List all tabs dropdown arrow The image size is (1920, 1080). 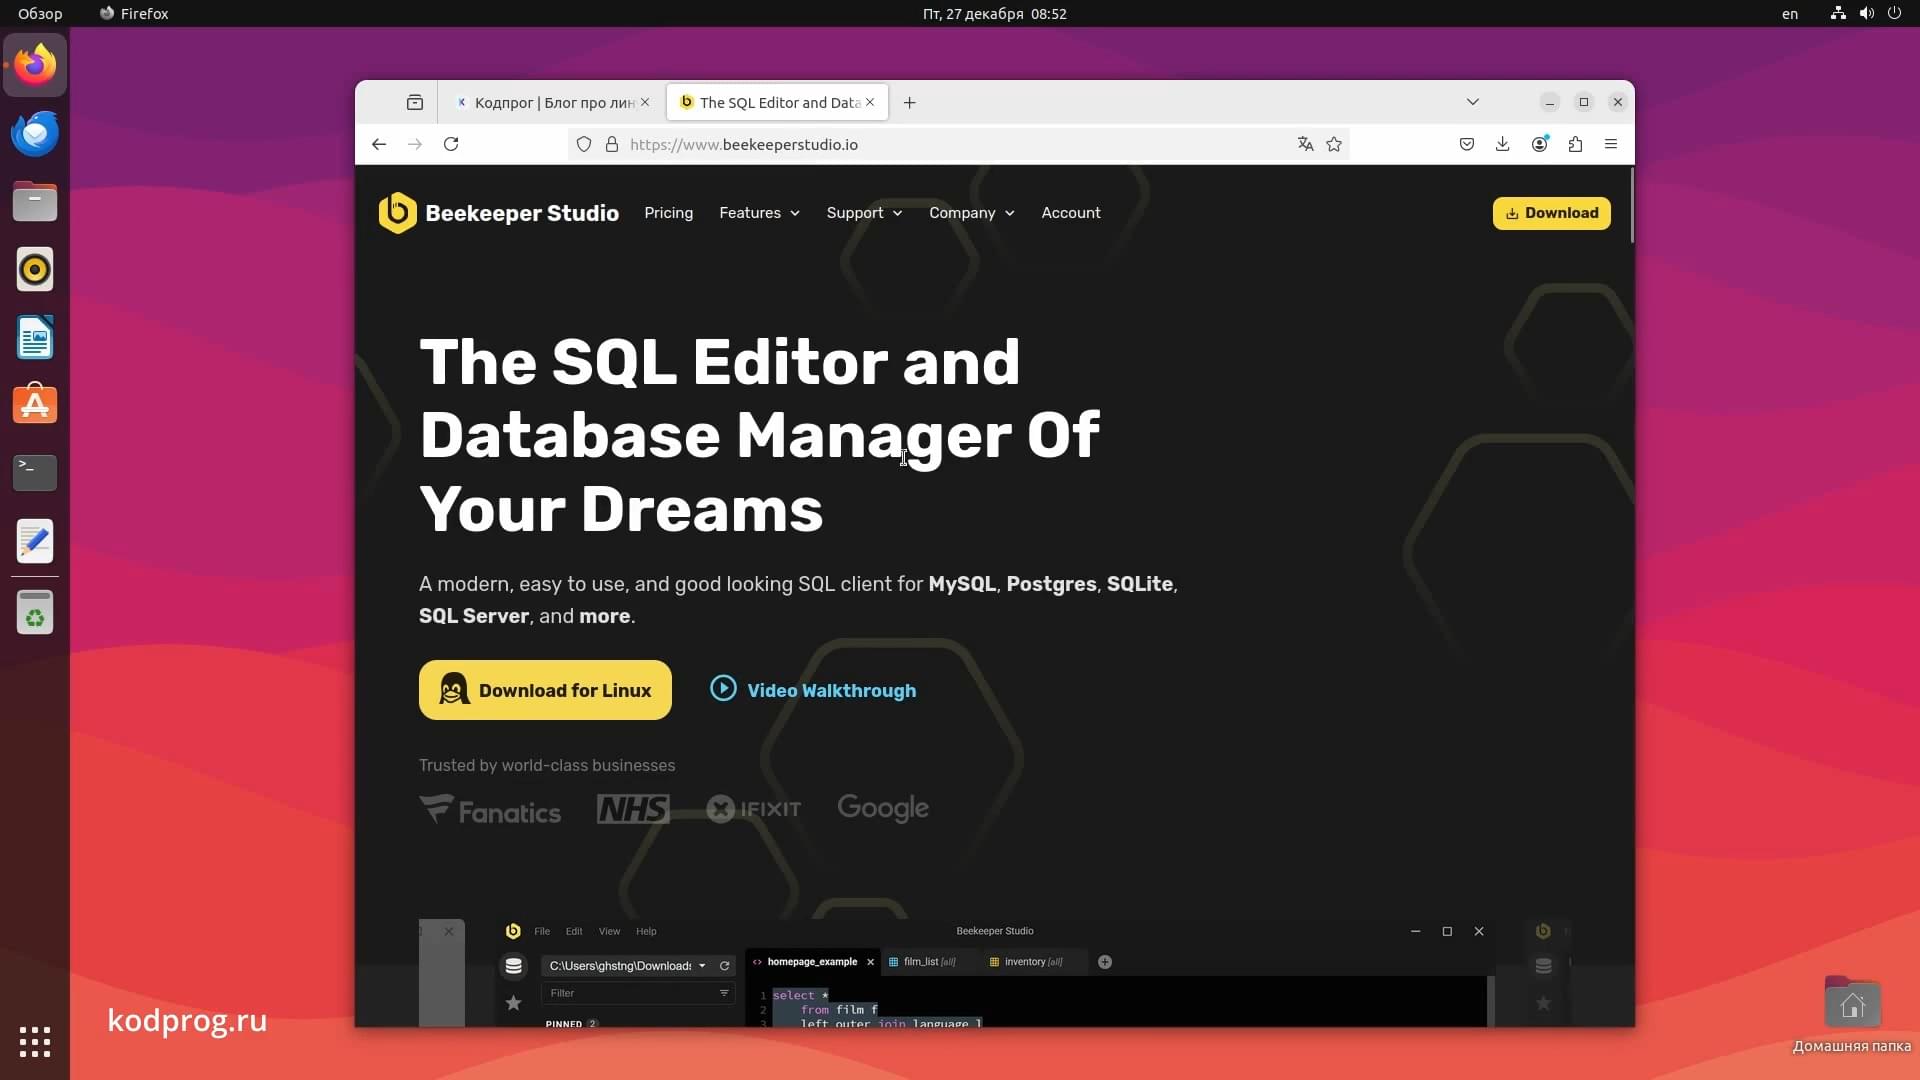click(x=1473, y=102)
